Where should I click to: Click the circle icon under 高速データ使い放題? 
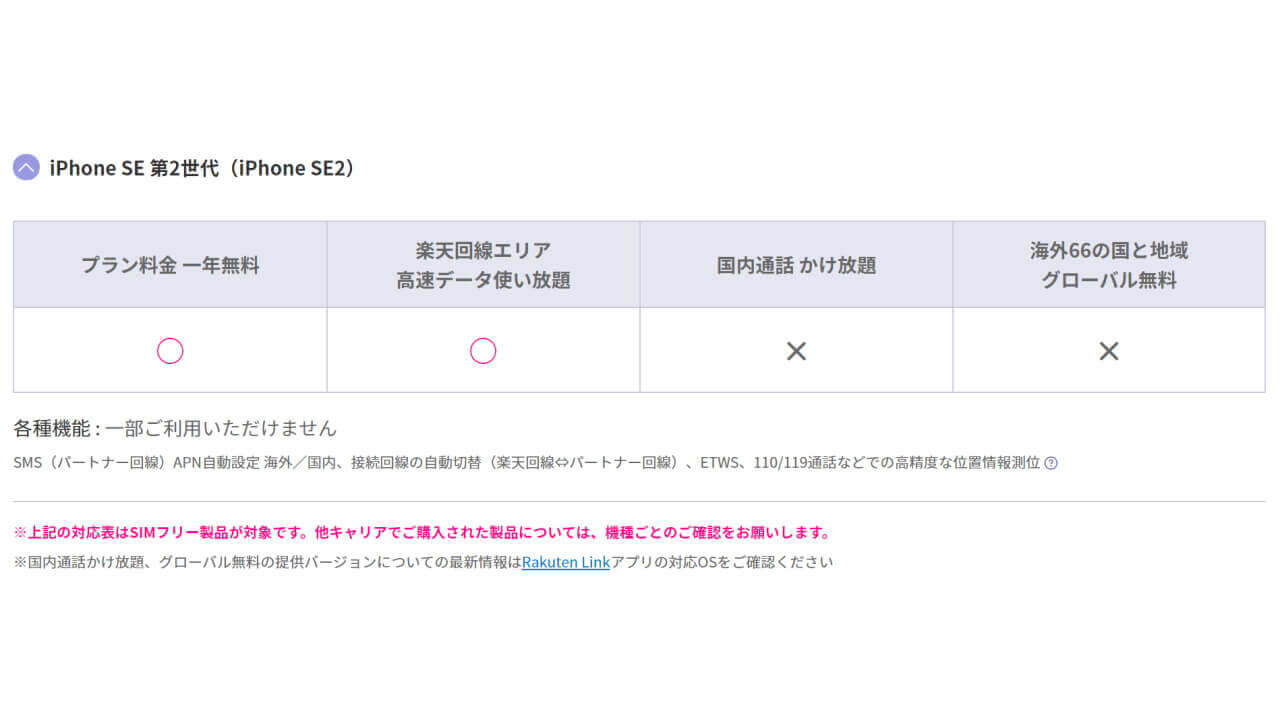[x=483, y=351]
